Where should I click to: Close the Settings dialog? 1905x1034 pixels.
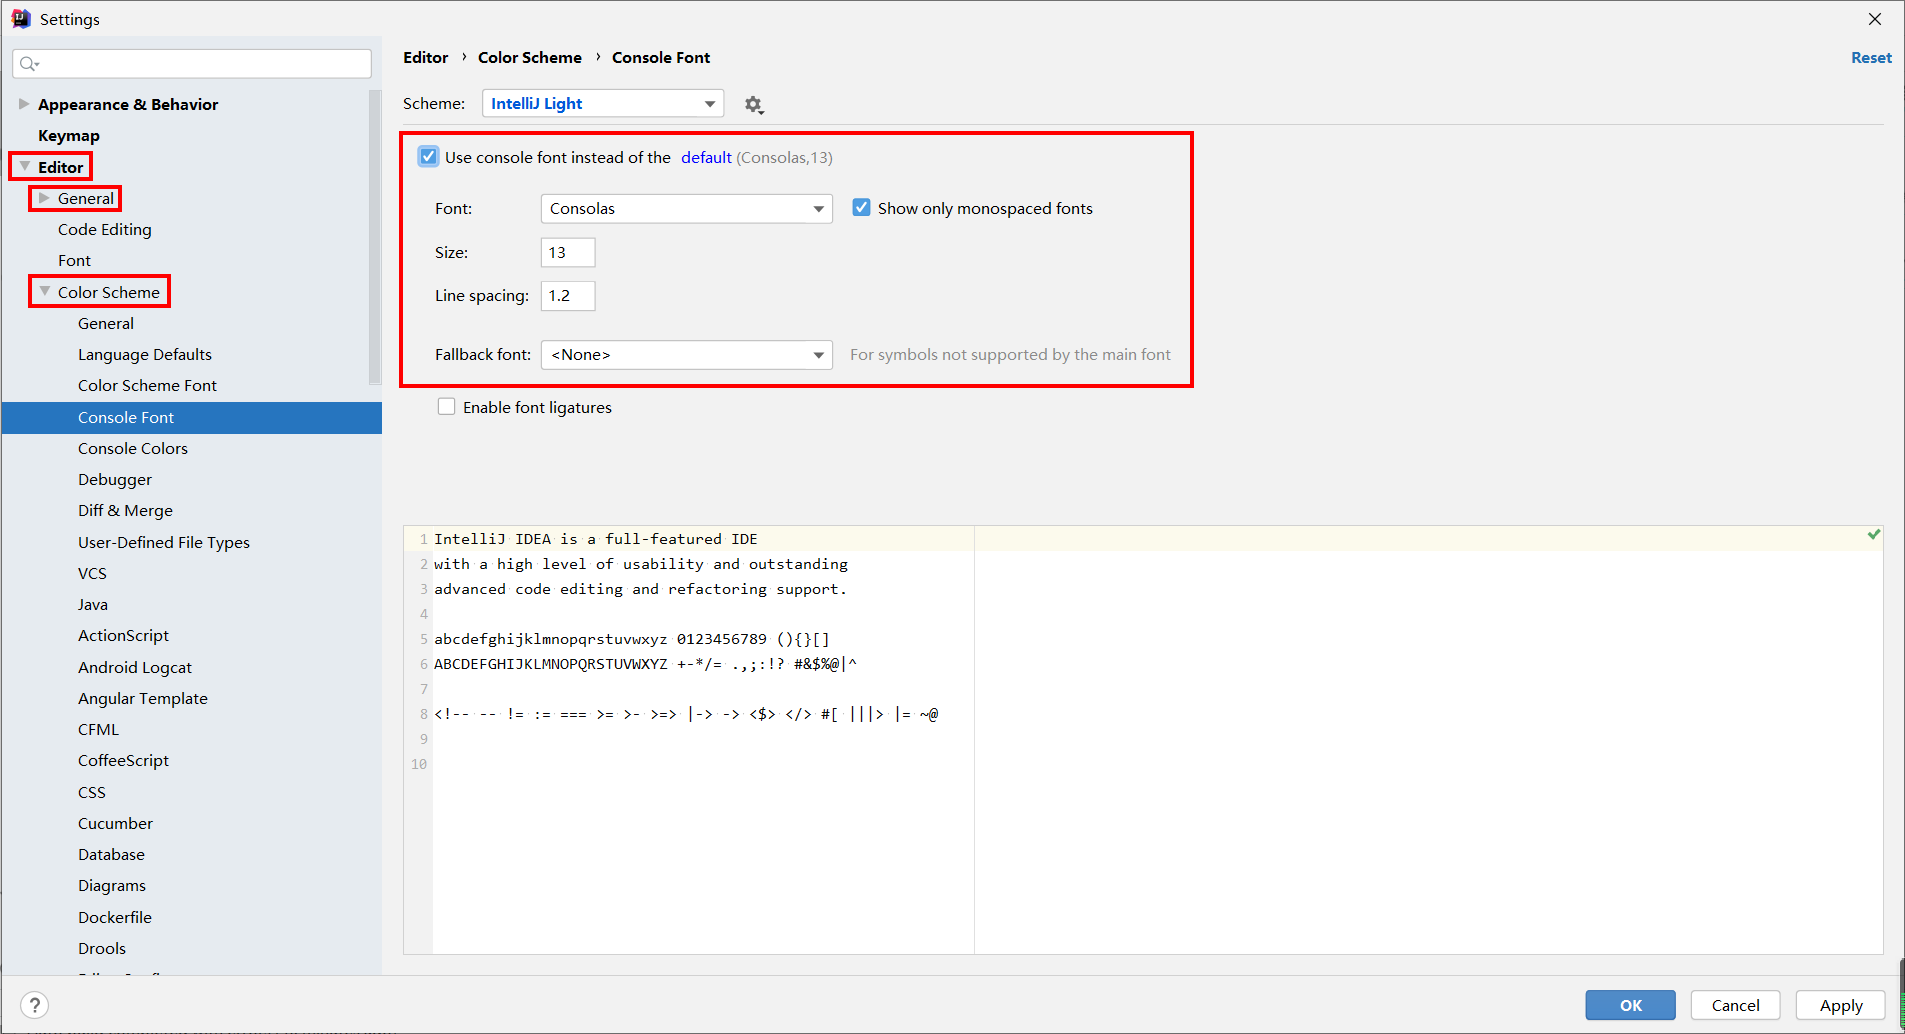(1875, 19)
